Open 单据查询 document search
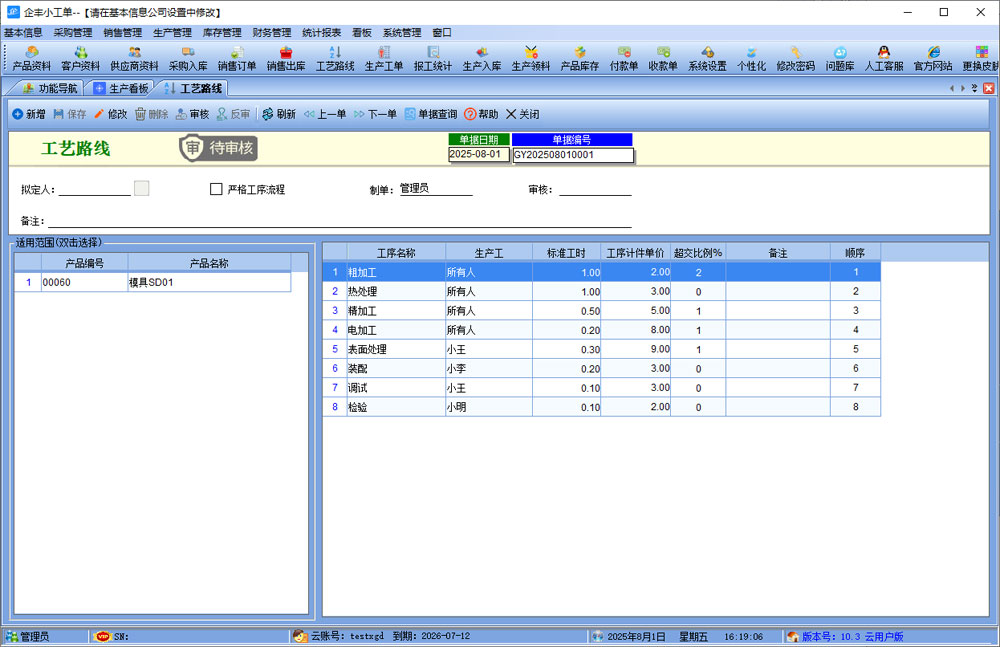1000x647 pixels. click(x=430, y=114)
